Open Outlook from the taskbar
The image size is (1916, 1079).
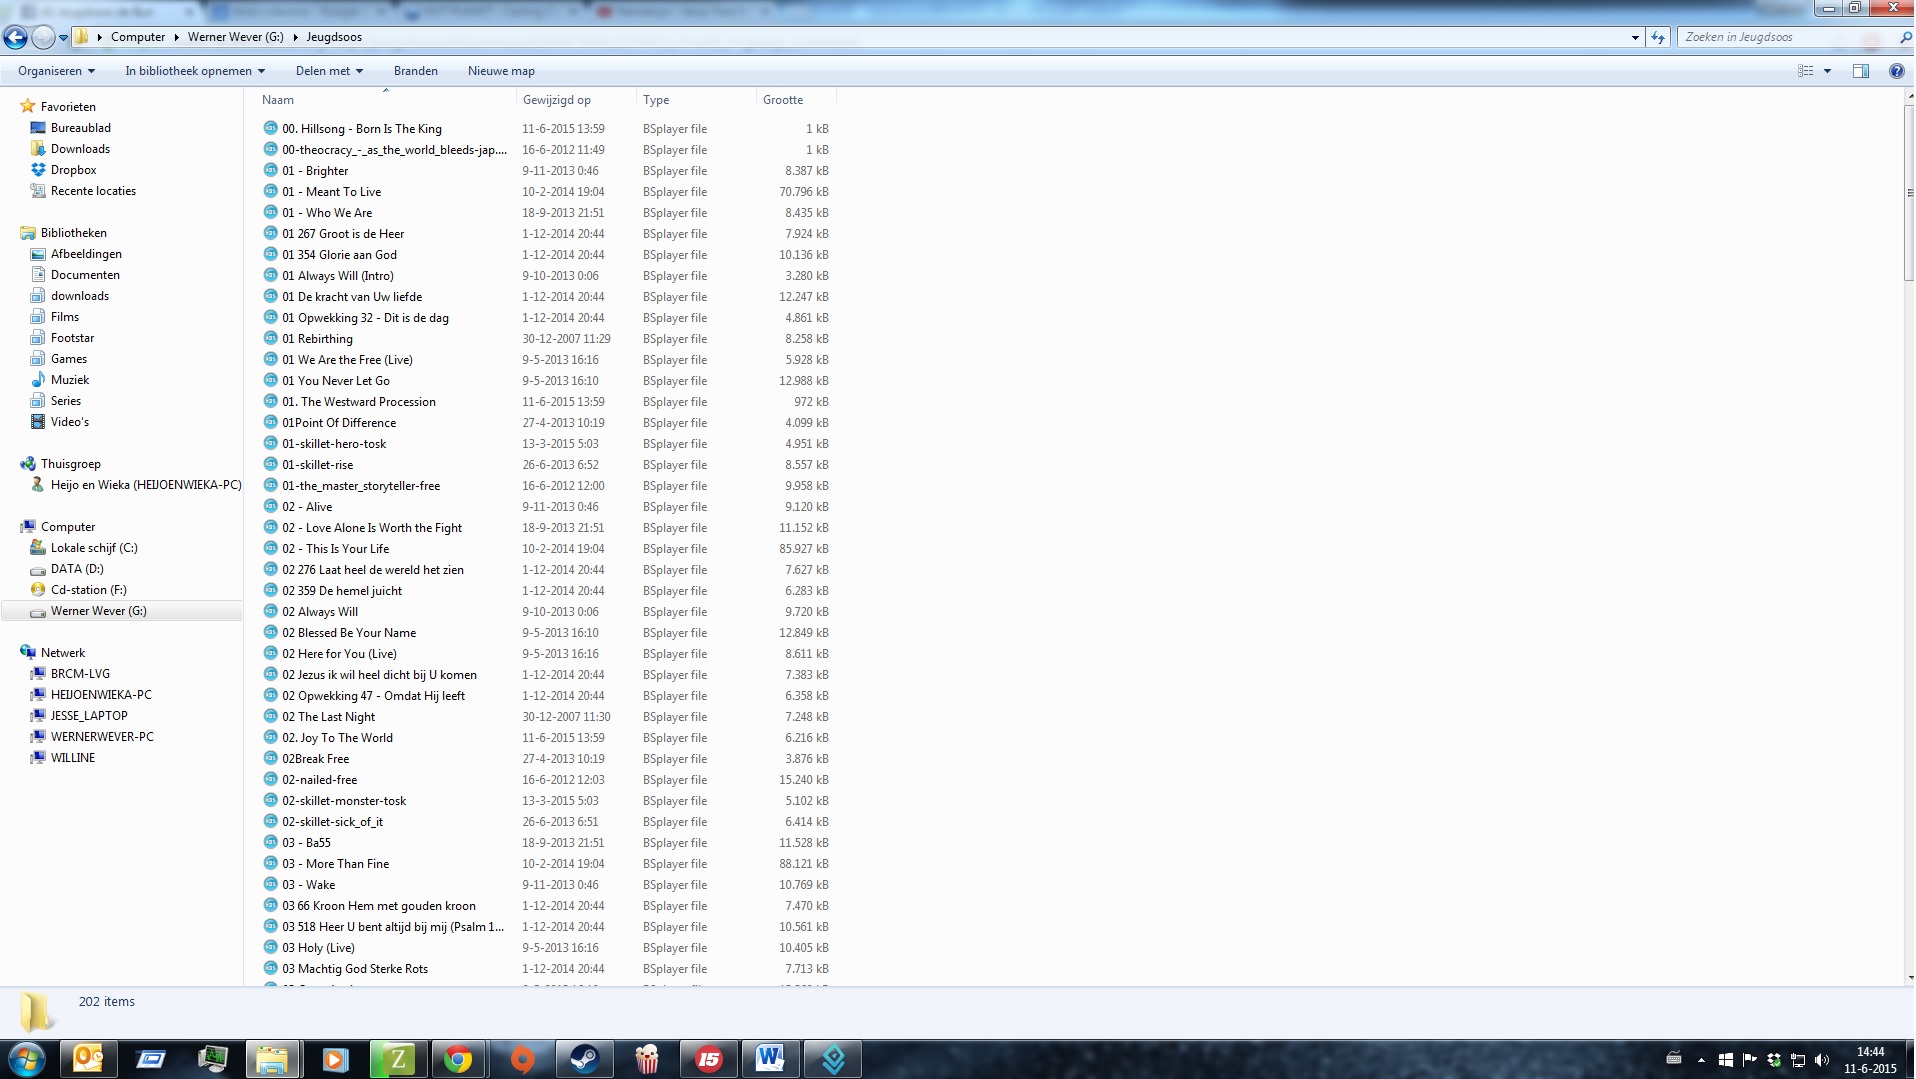[x=88, y=1059]
